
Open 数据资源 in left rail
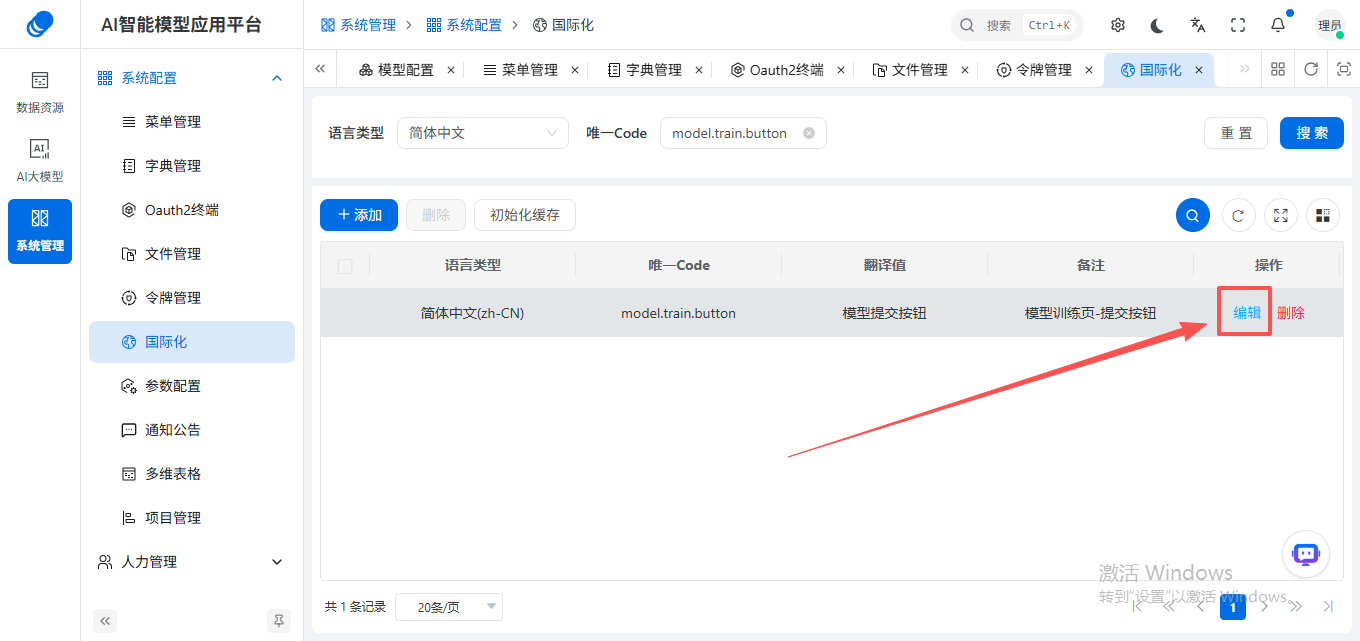pos(40,92)
